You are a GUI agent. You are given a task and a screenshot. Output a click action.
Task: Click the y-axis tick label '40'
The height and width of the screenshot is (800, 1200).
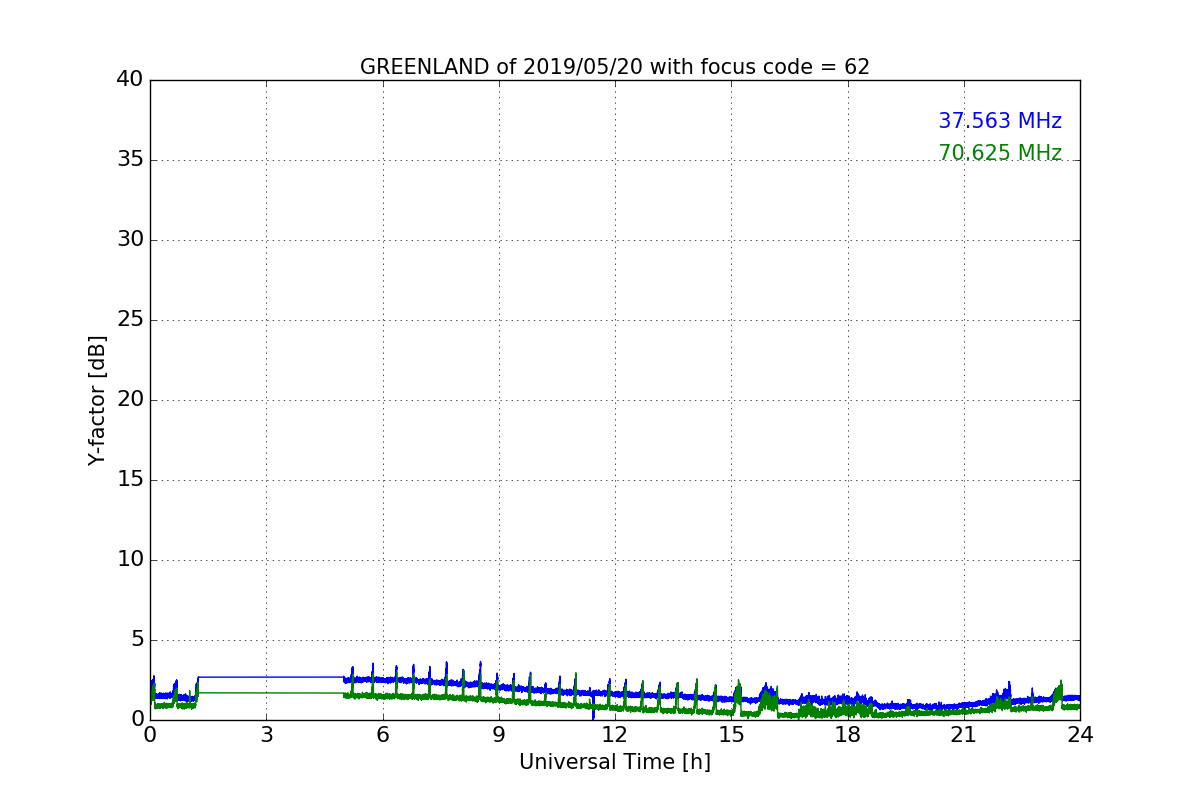click(130, 80)
